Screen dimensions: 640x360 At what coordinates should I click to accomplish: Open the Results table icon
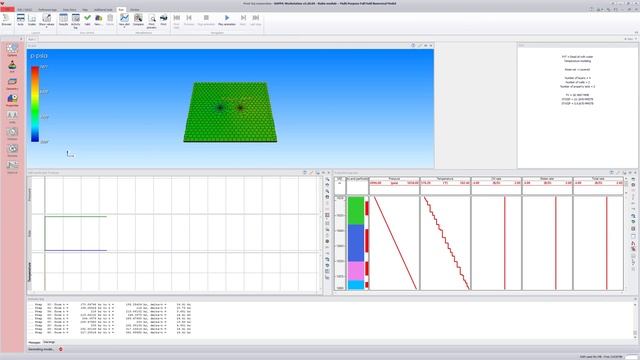(63, 20)
